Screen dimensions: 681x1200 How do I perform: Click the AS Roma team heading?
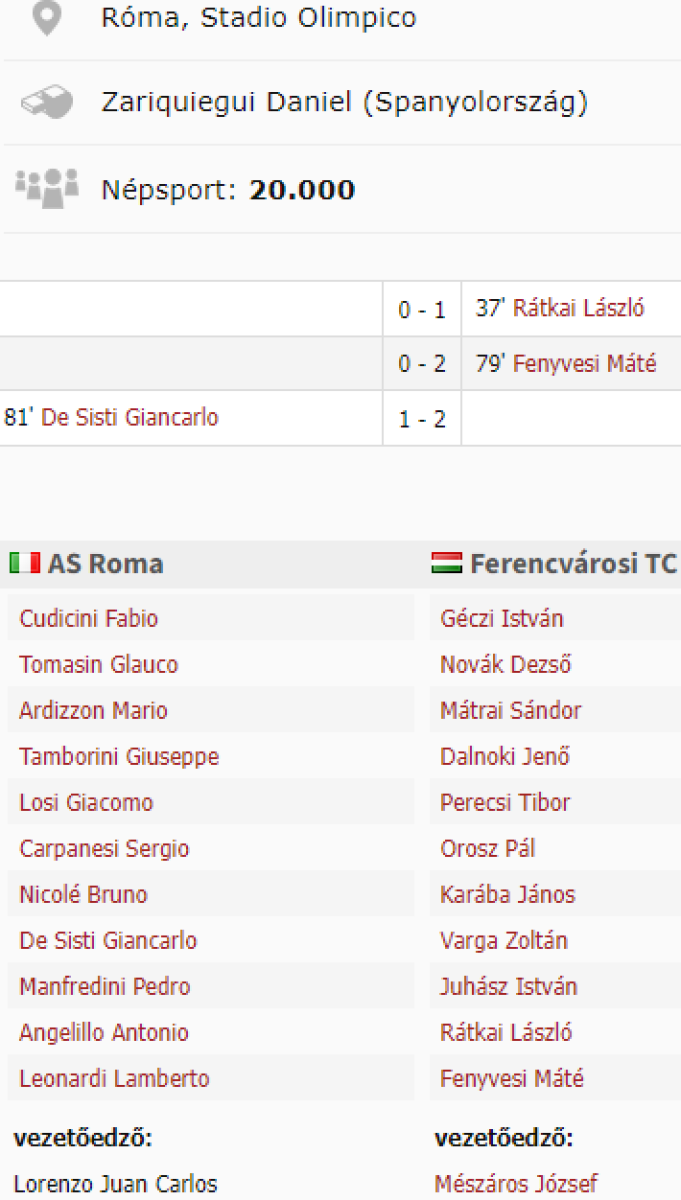pyautogui.click(x=105, y=564)
